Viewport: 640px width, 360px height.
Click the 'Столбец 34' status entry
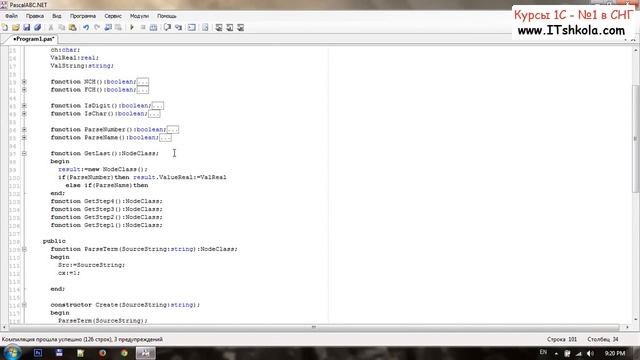pyautogui.click(x=603, y=339)
